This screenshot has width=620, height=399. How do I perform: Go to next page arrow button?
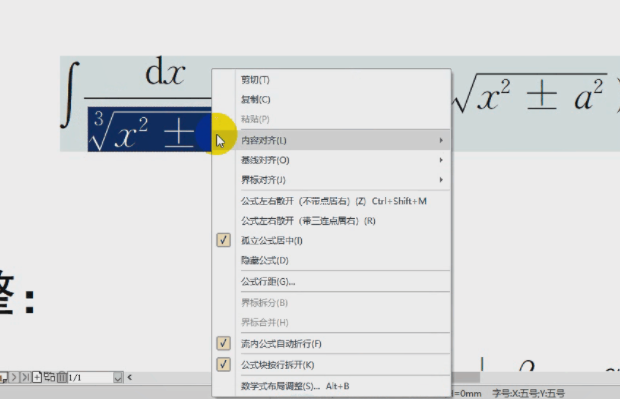pyautogui.click(x=14, y=377)
